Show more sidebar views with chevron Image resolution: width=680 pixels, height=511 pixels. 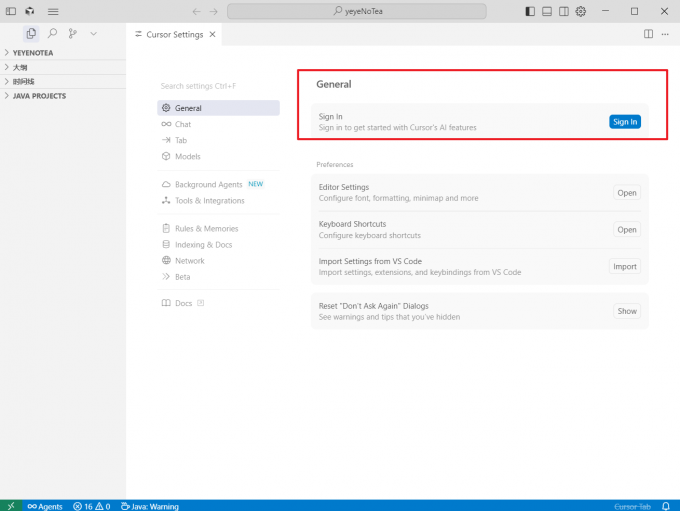pyautogui.click(x=94, y=33)
